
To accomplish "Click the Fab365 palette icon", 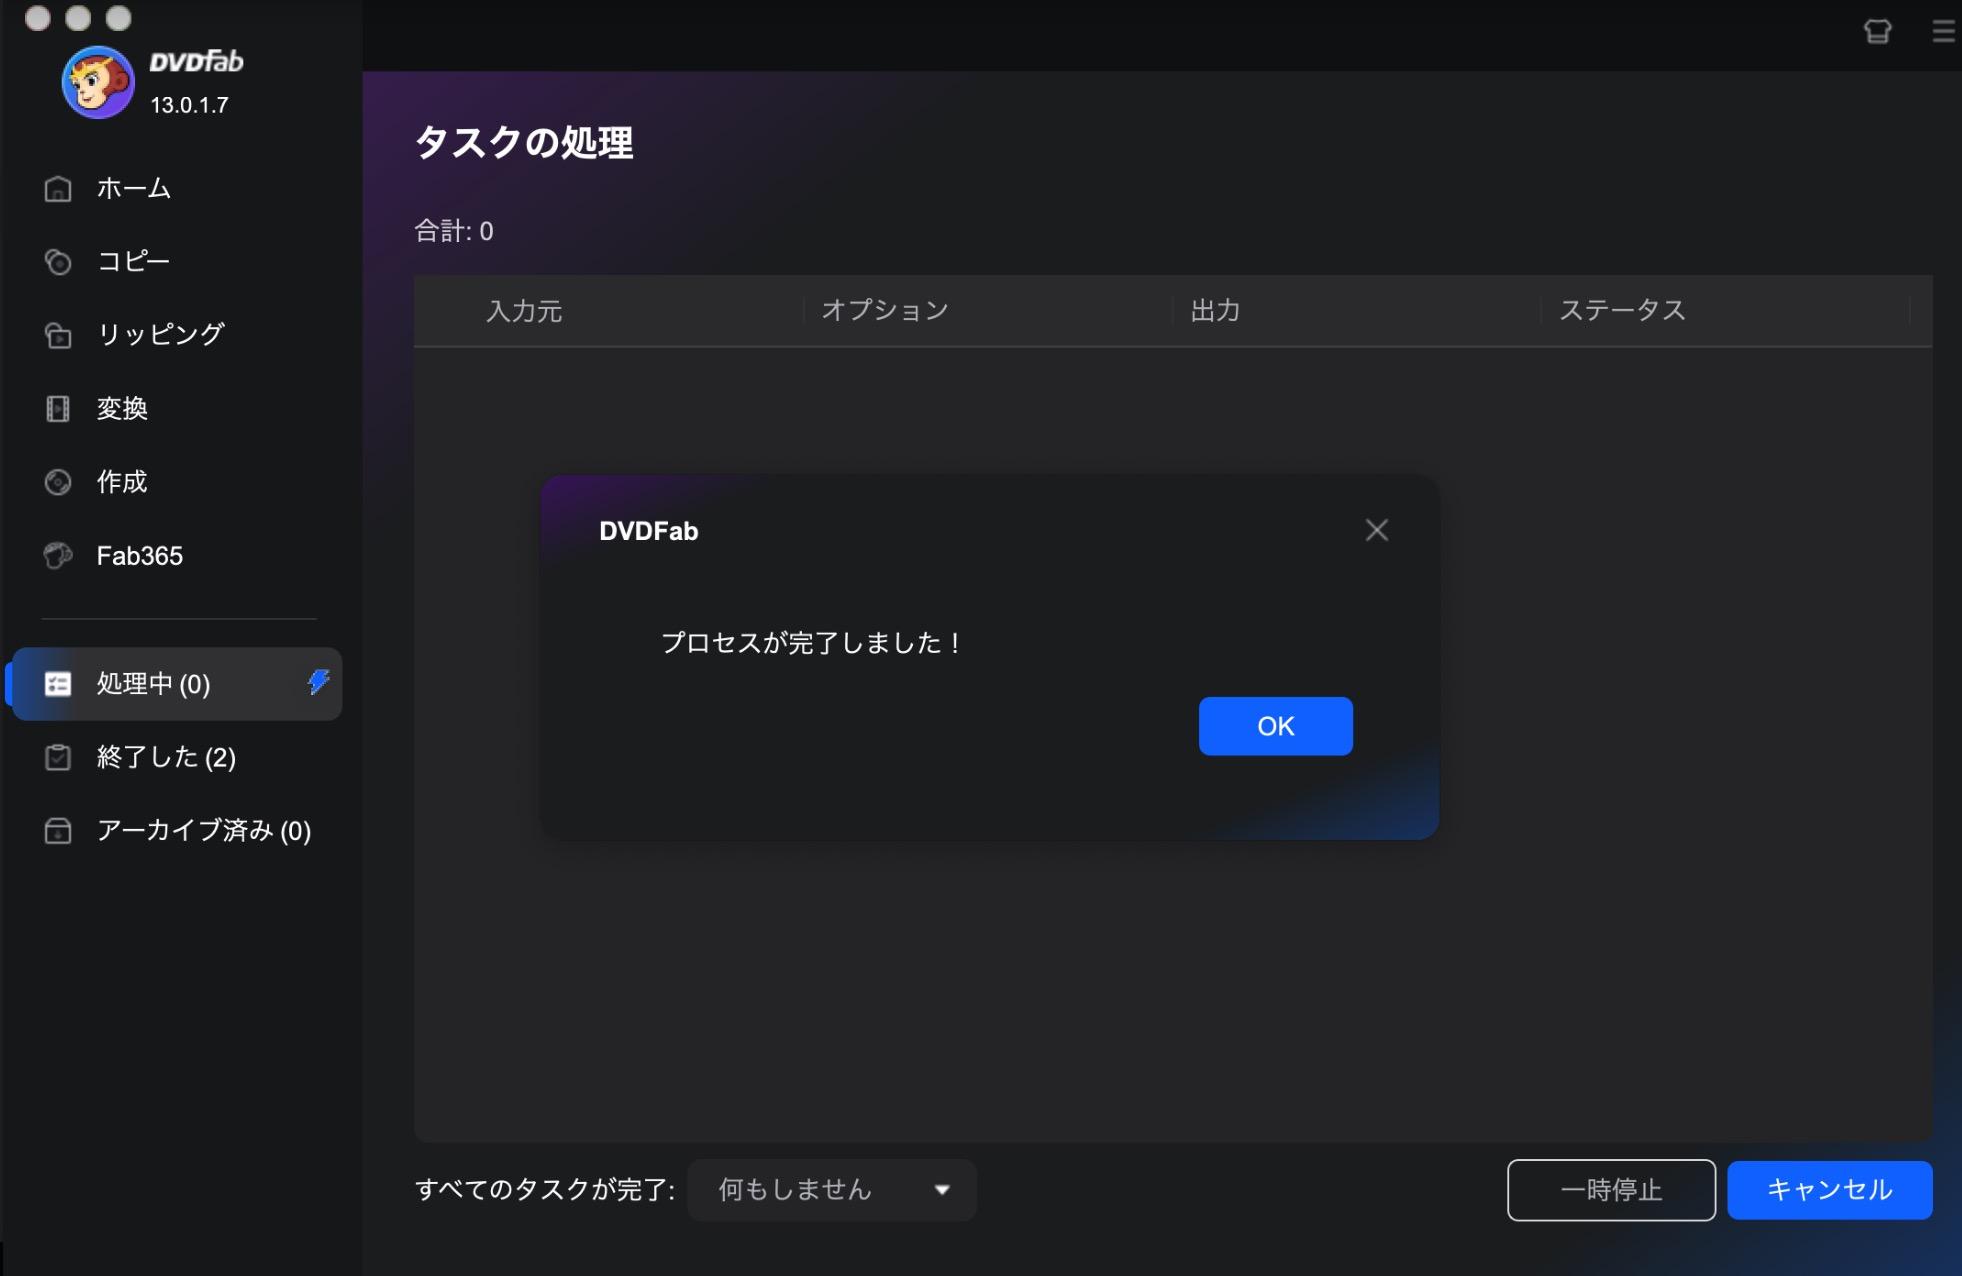I will pyautogui.click(x=58, y=555).
